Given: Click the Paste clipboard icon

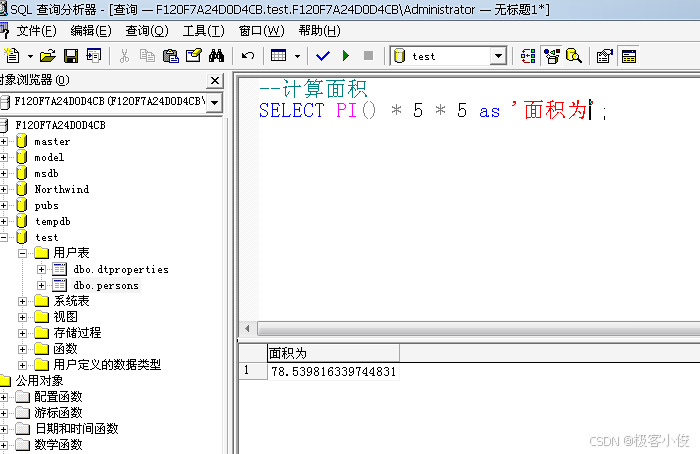Looking at the screenshot, I should point(171,56).
